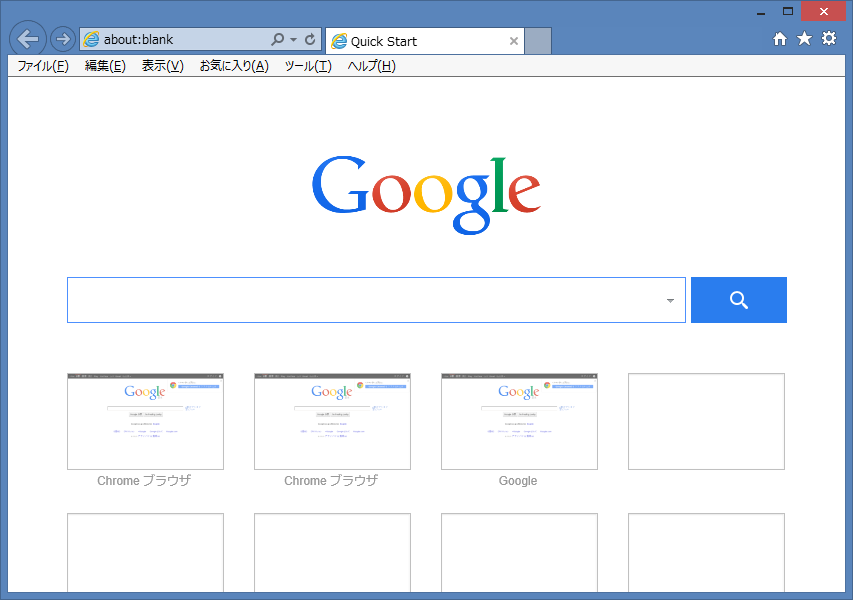The width and height of the screenshot is (853, 600).
Task: Open the Home page via house icon
Action: [x=780, y=39]
